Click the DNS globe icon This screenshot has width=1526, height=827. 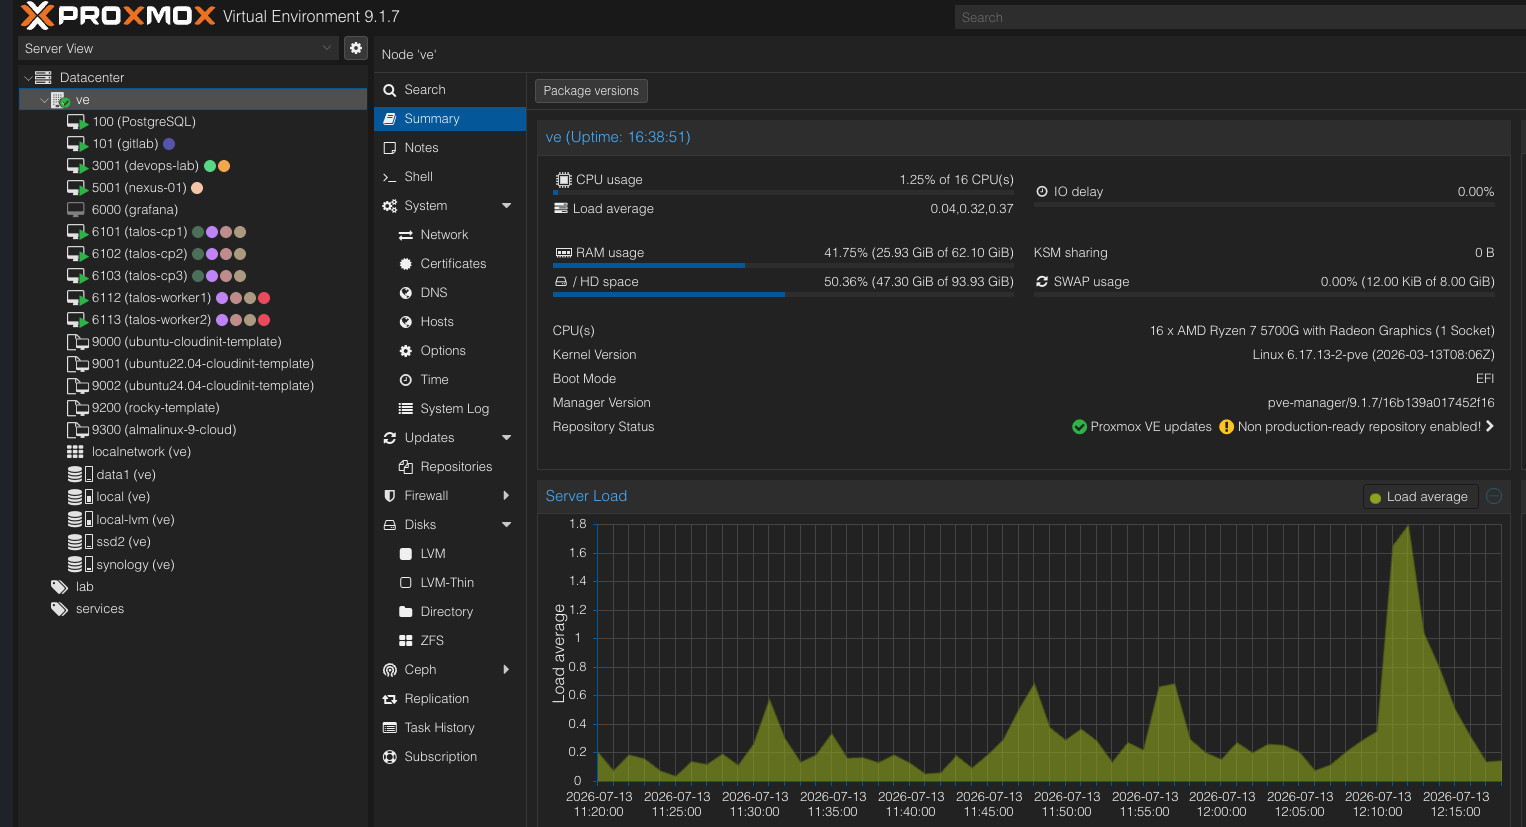pyautogui.click(x=406, y=293)
